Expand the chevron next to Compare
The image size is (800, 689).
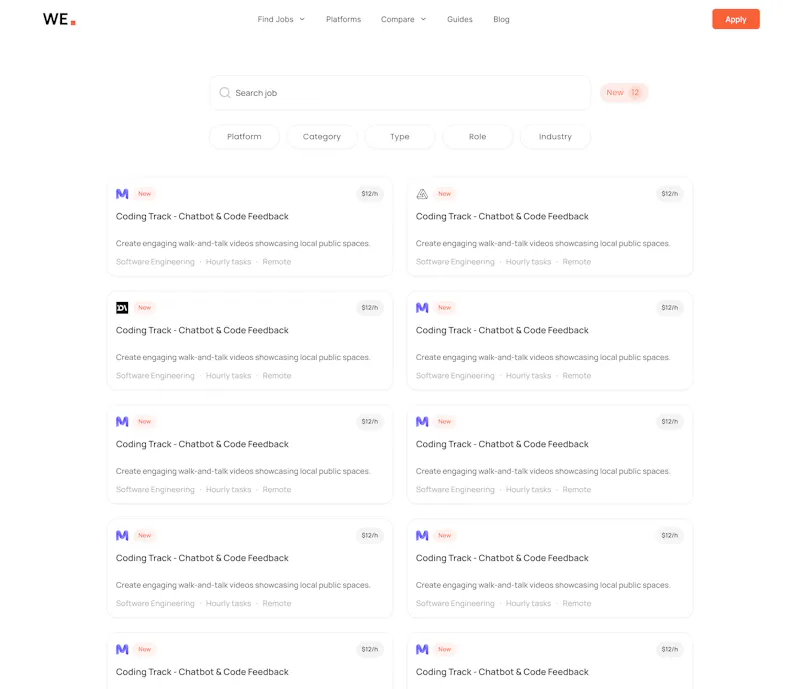423,19
